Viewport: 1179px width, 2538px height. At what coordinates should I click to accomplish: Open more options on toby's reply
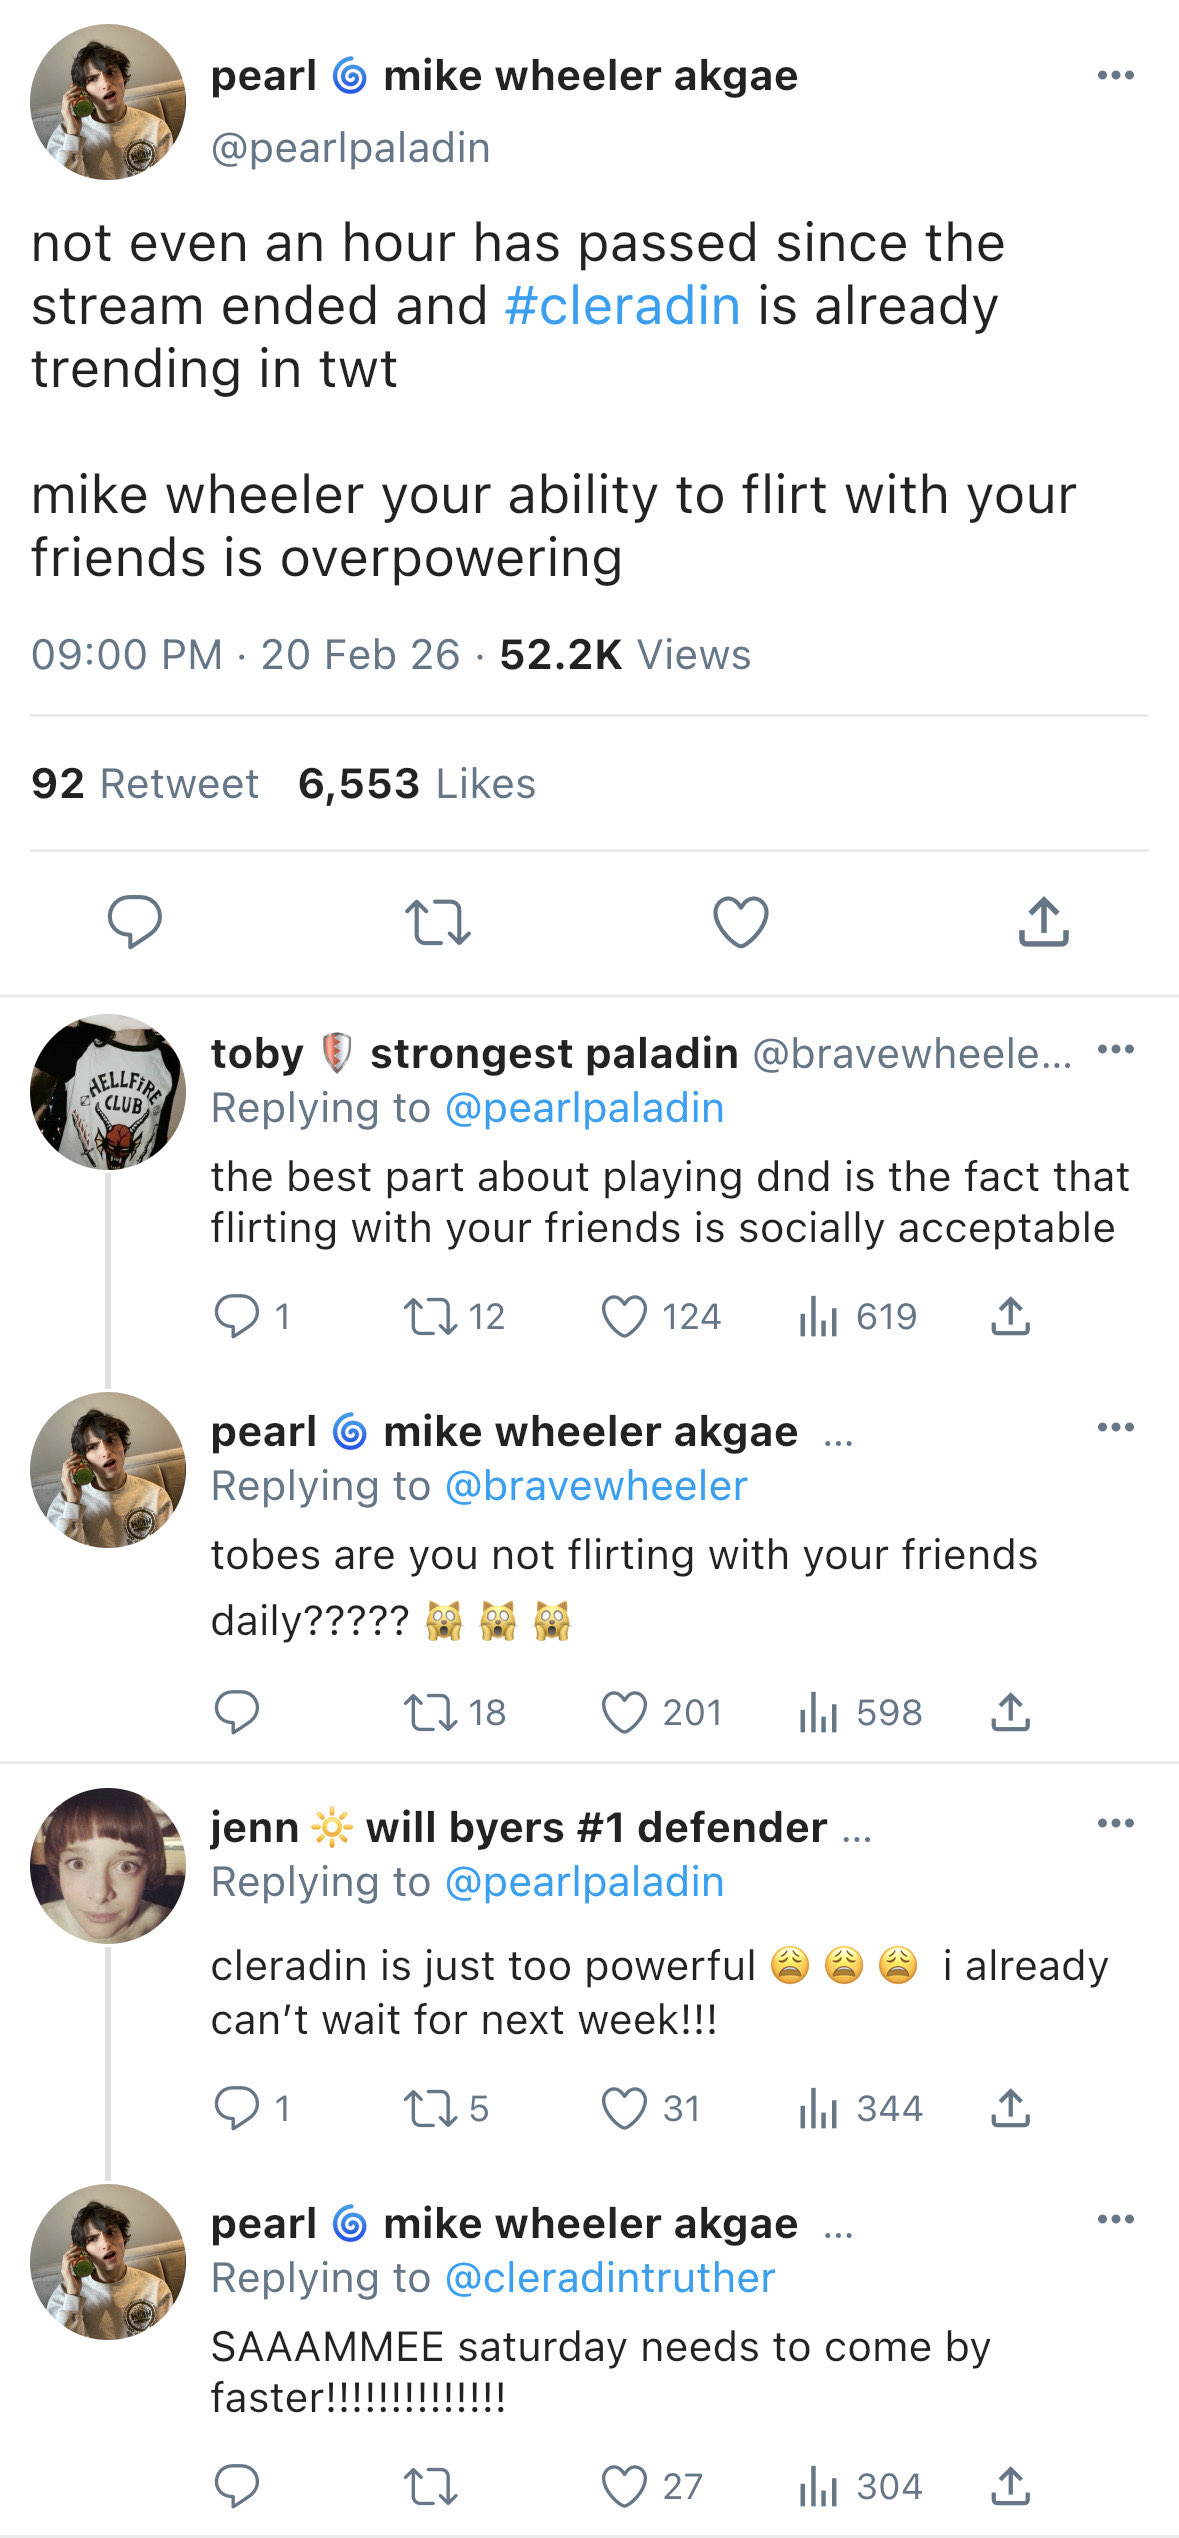click(1115, 1050)
